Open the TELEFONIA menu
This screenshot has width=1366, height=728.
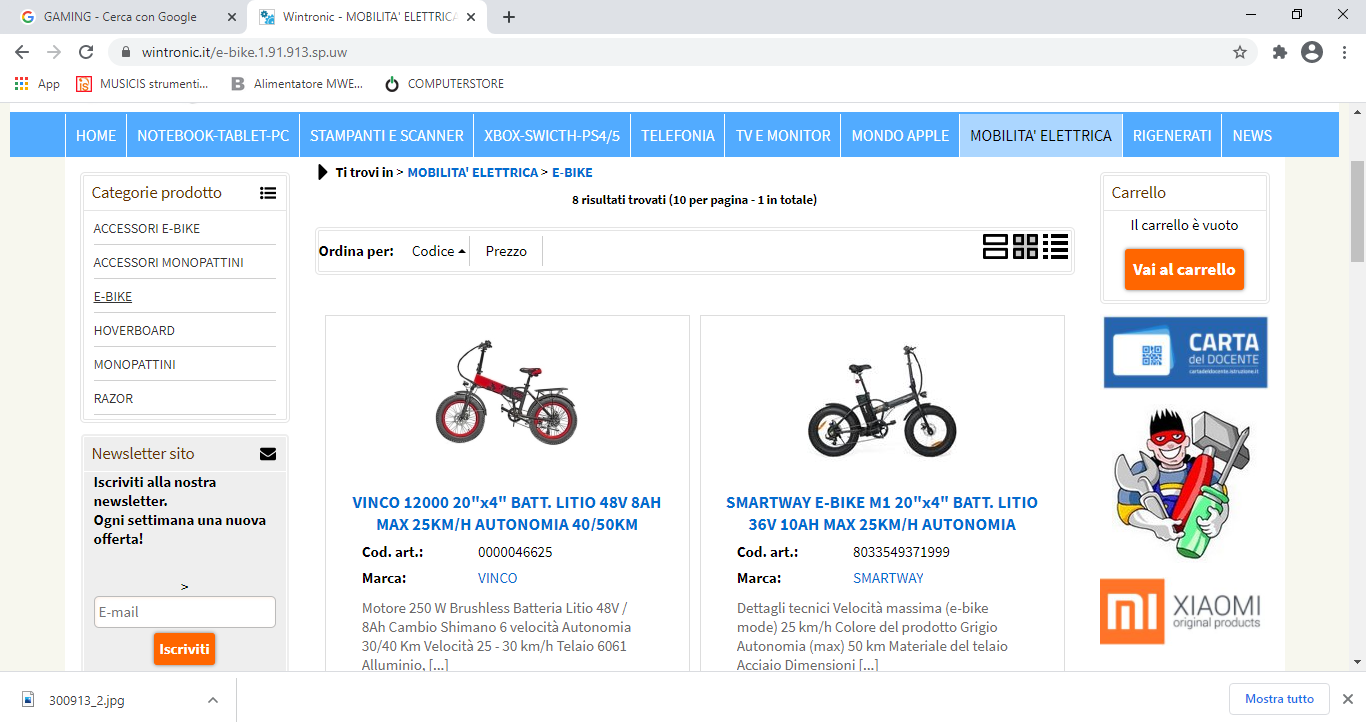pyautogui.click(x=678, y=135)
